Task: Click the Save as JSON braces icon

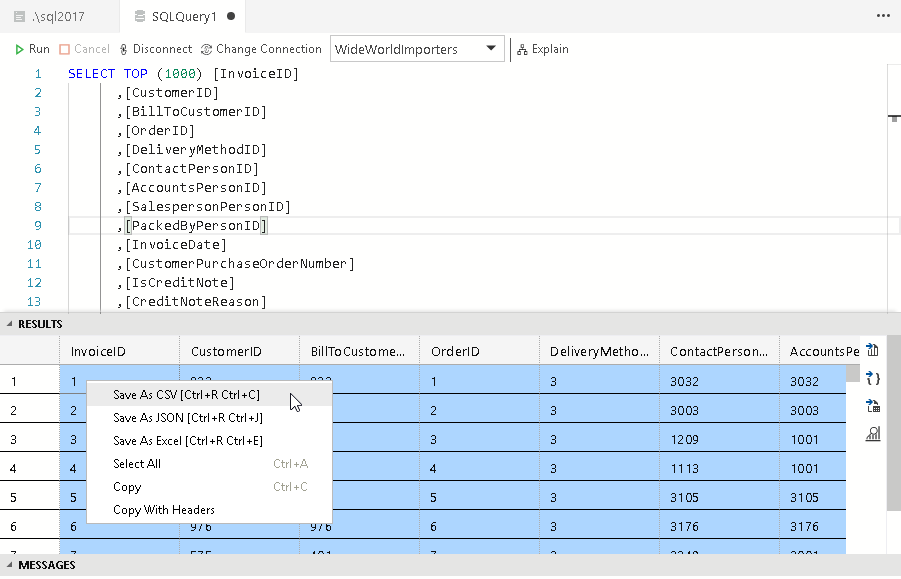Action: [872, 378]
